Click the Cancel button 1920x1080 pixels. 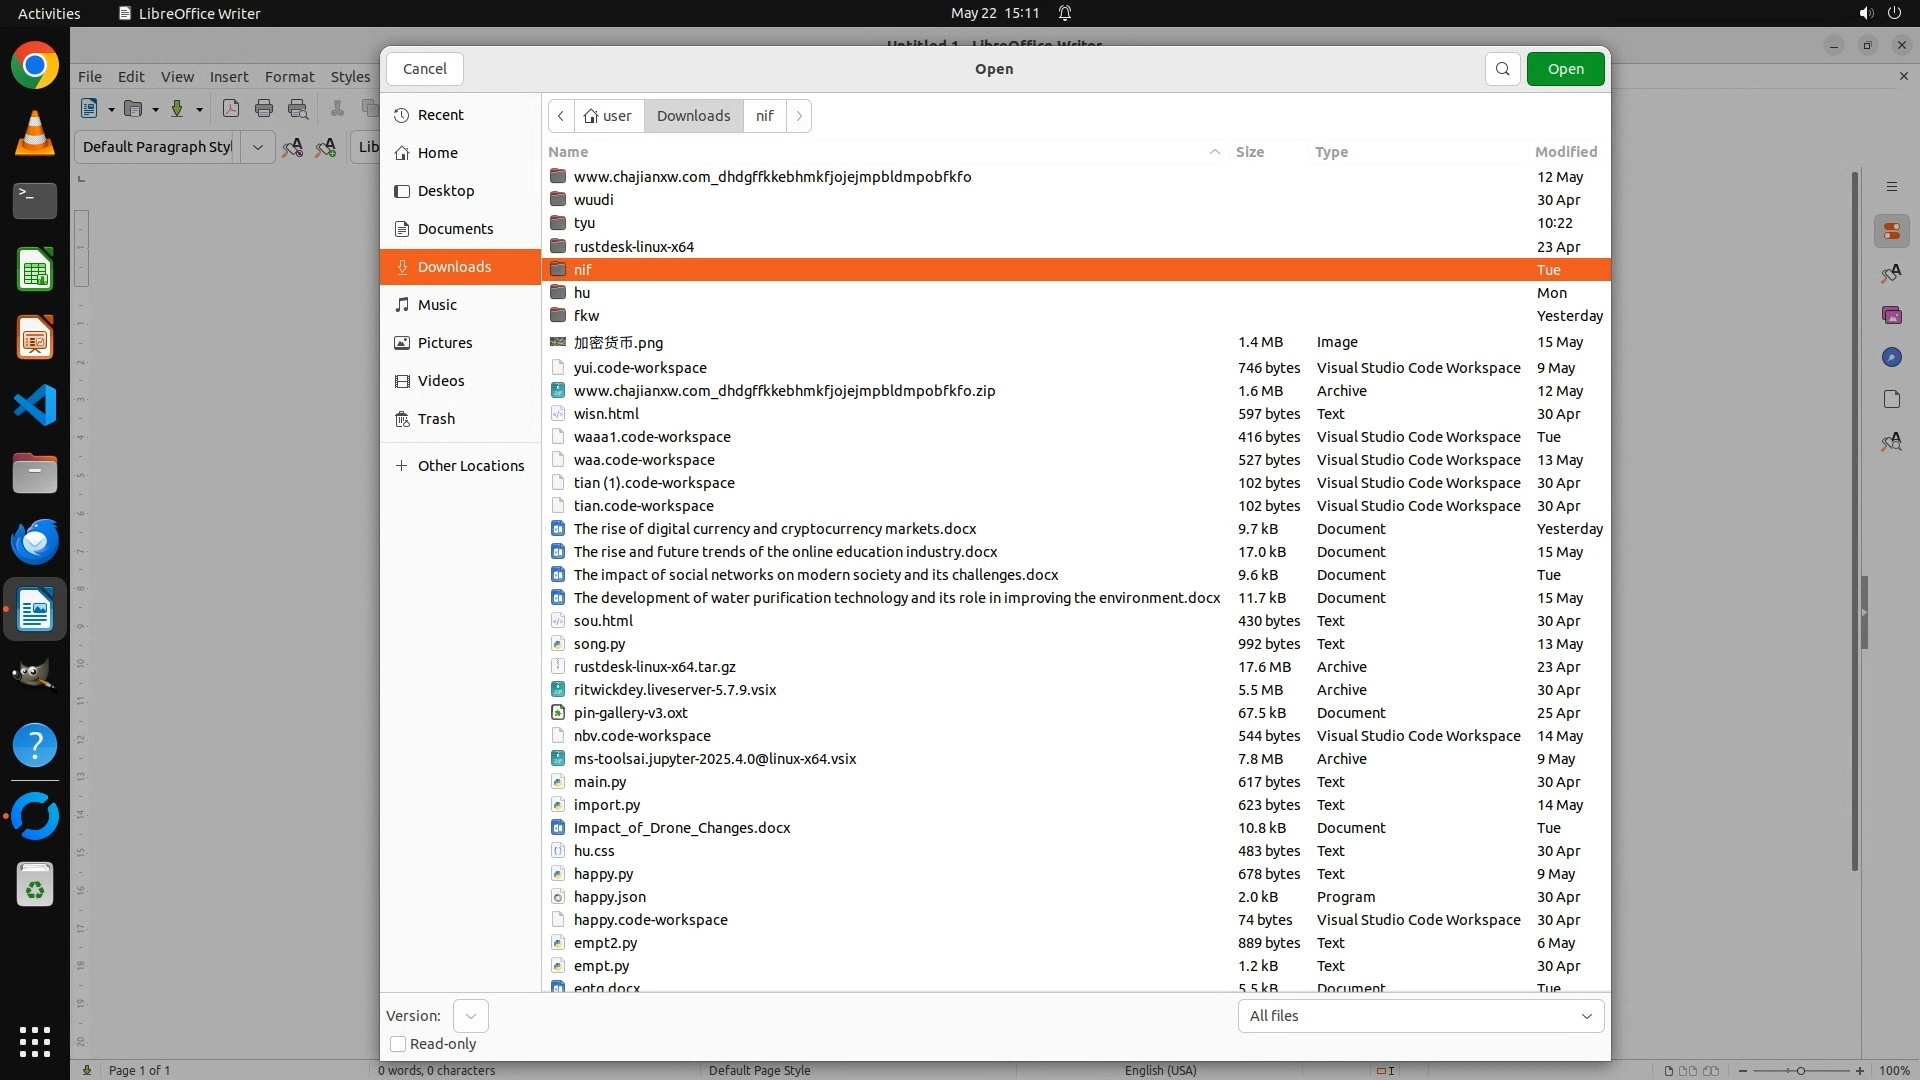[x=425, y=69]
